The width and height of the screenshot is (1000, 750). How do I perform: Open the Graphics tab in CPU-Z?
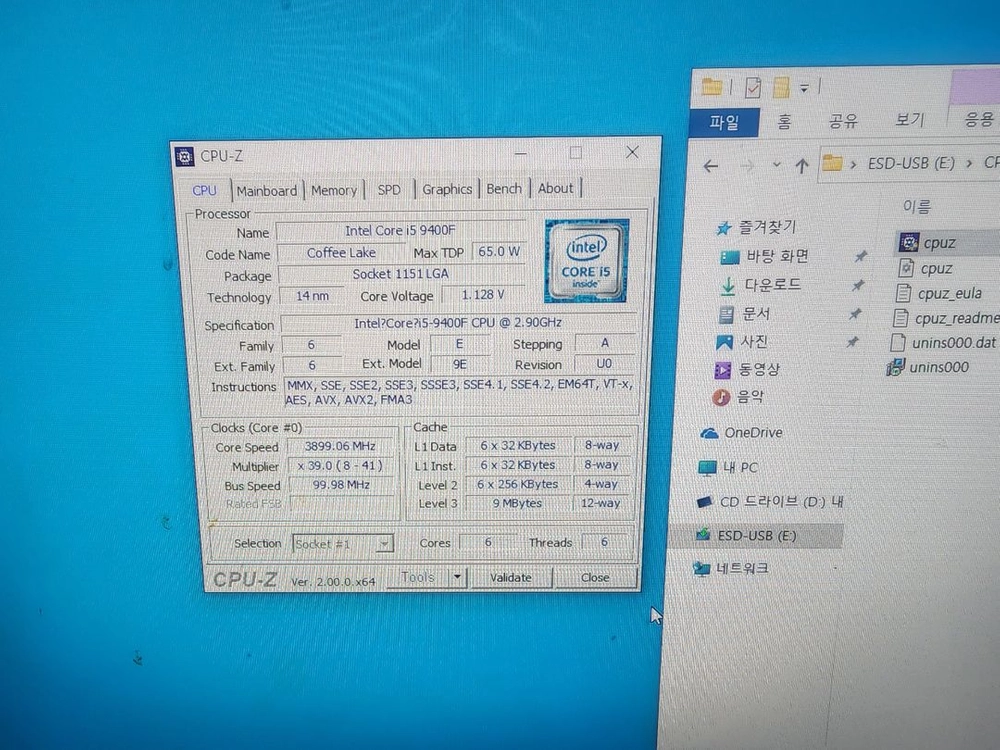tap(446, 189)
